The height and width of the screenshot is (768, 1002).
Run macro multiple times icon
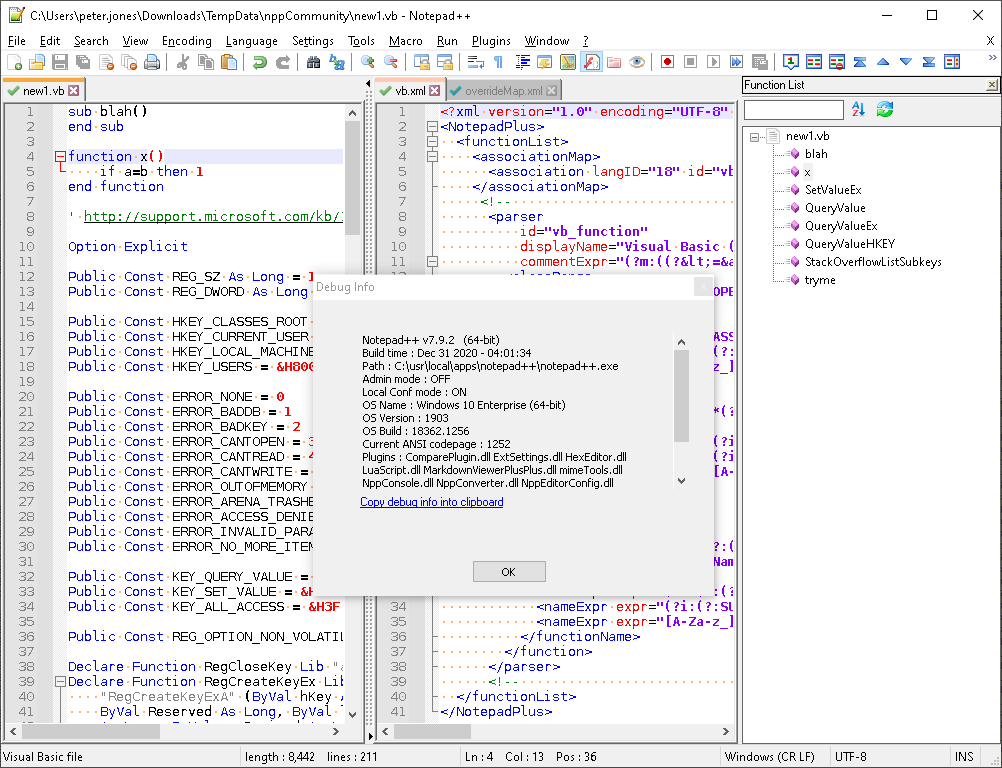[736, 62]
